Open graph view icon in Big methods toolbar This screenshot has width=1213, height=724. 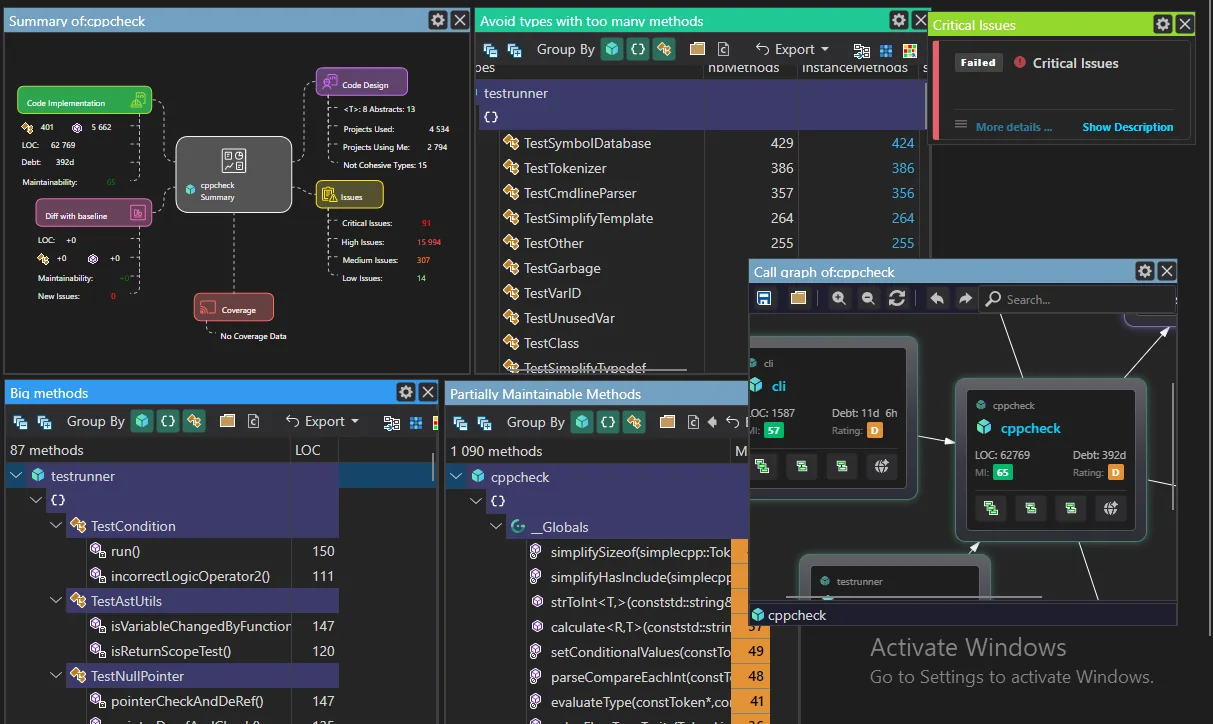392,422
